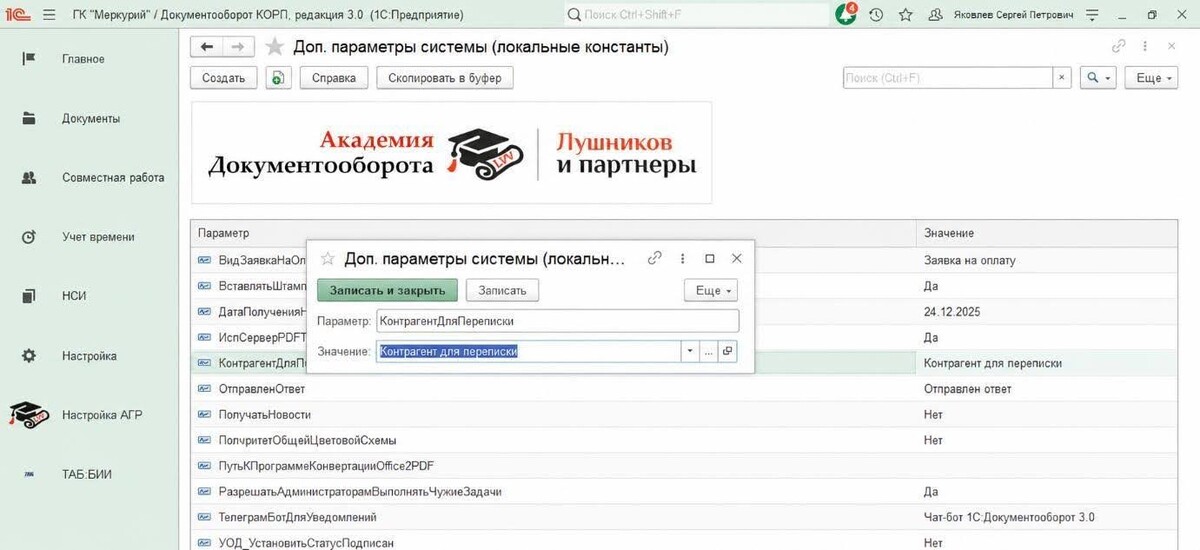
Task: Go forward with the right arrow navigation button
Action: (237, 47)
